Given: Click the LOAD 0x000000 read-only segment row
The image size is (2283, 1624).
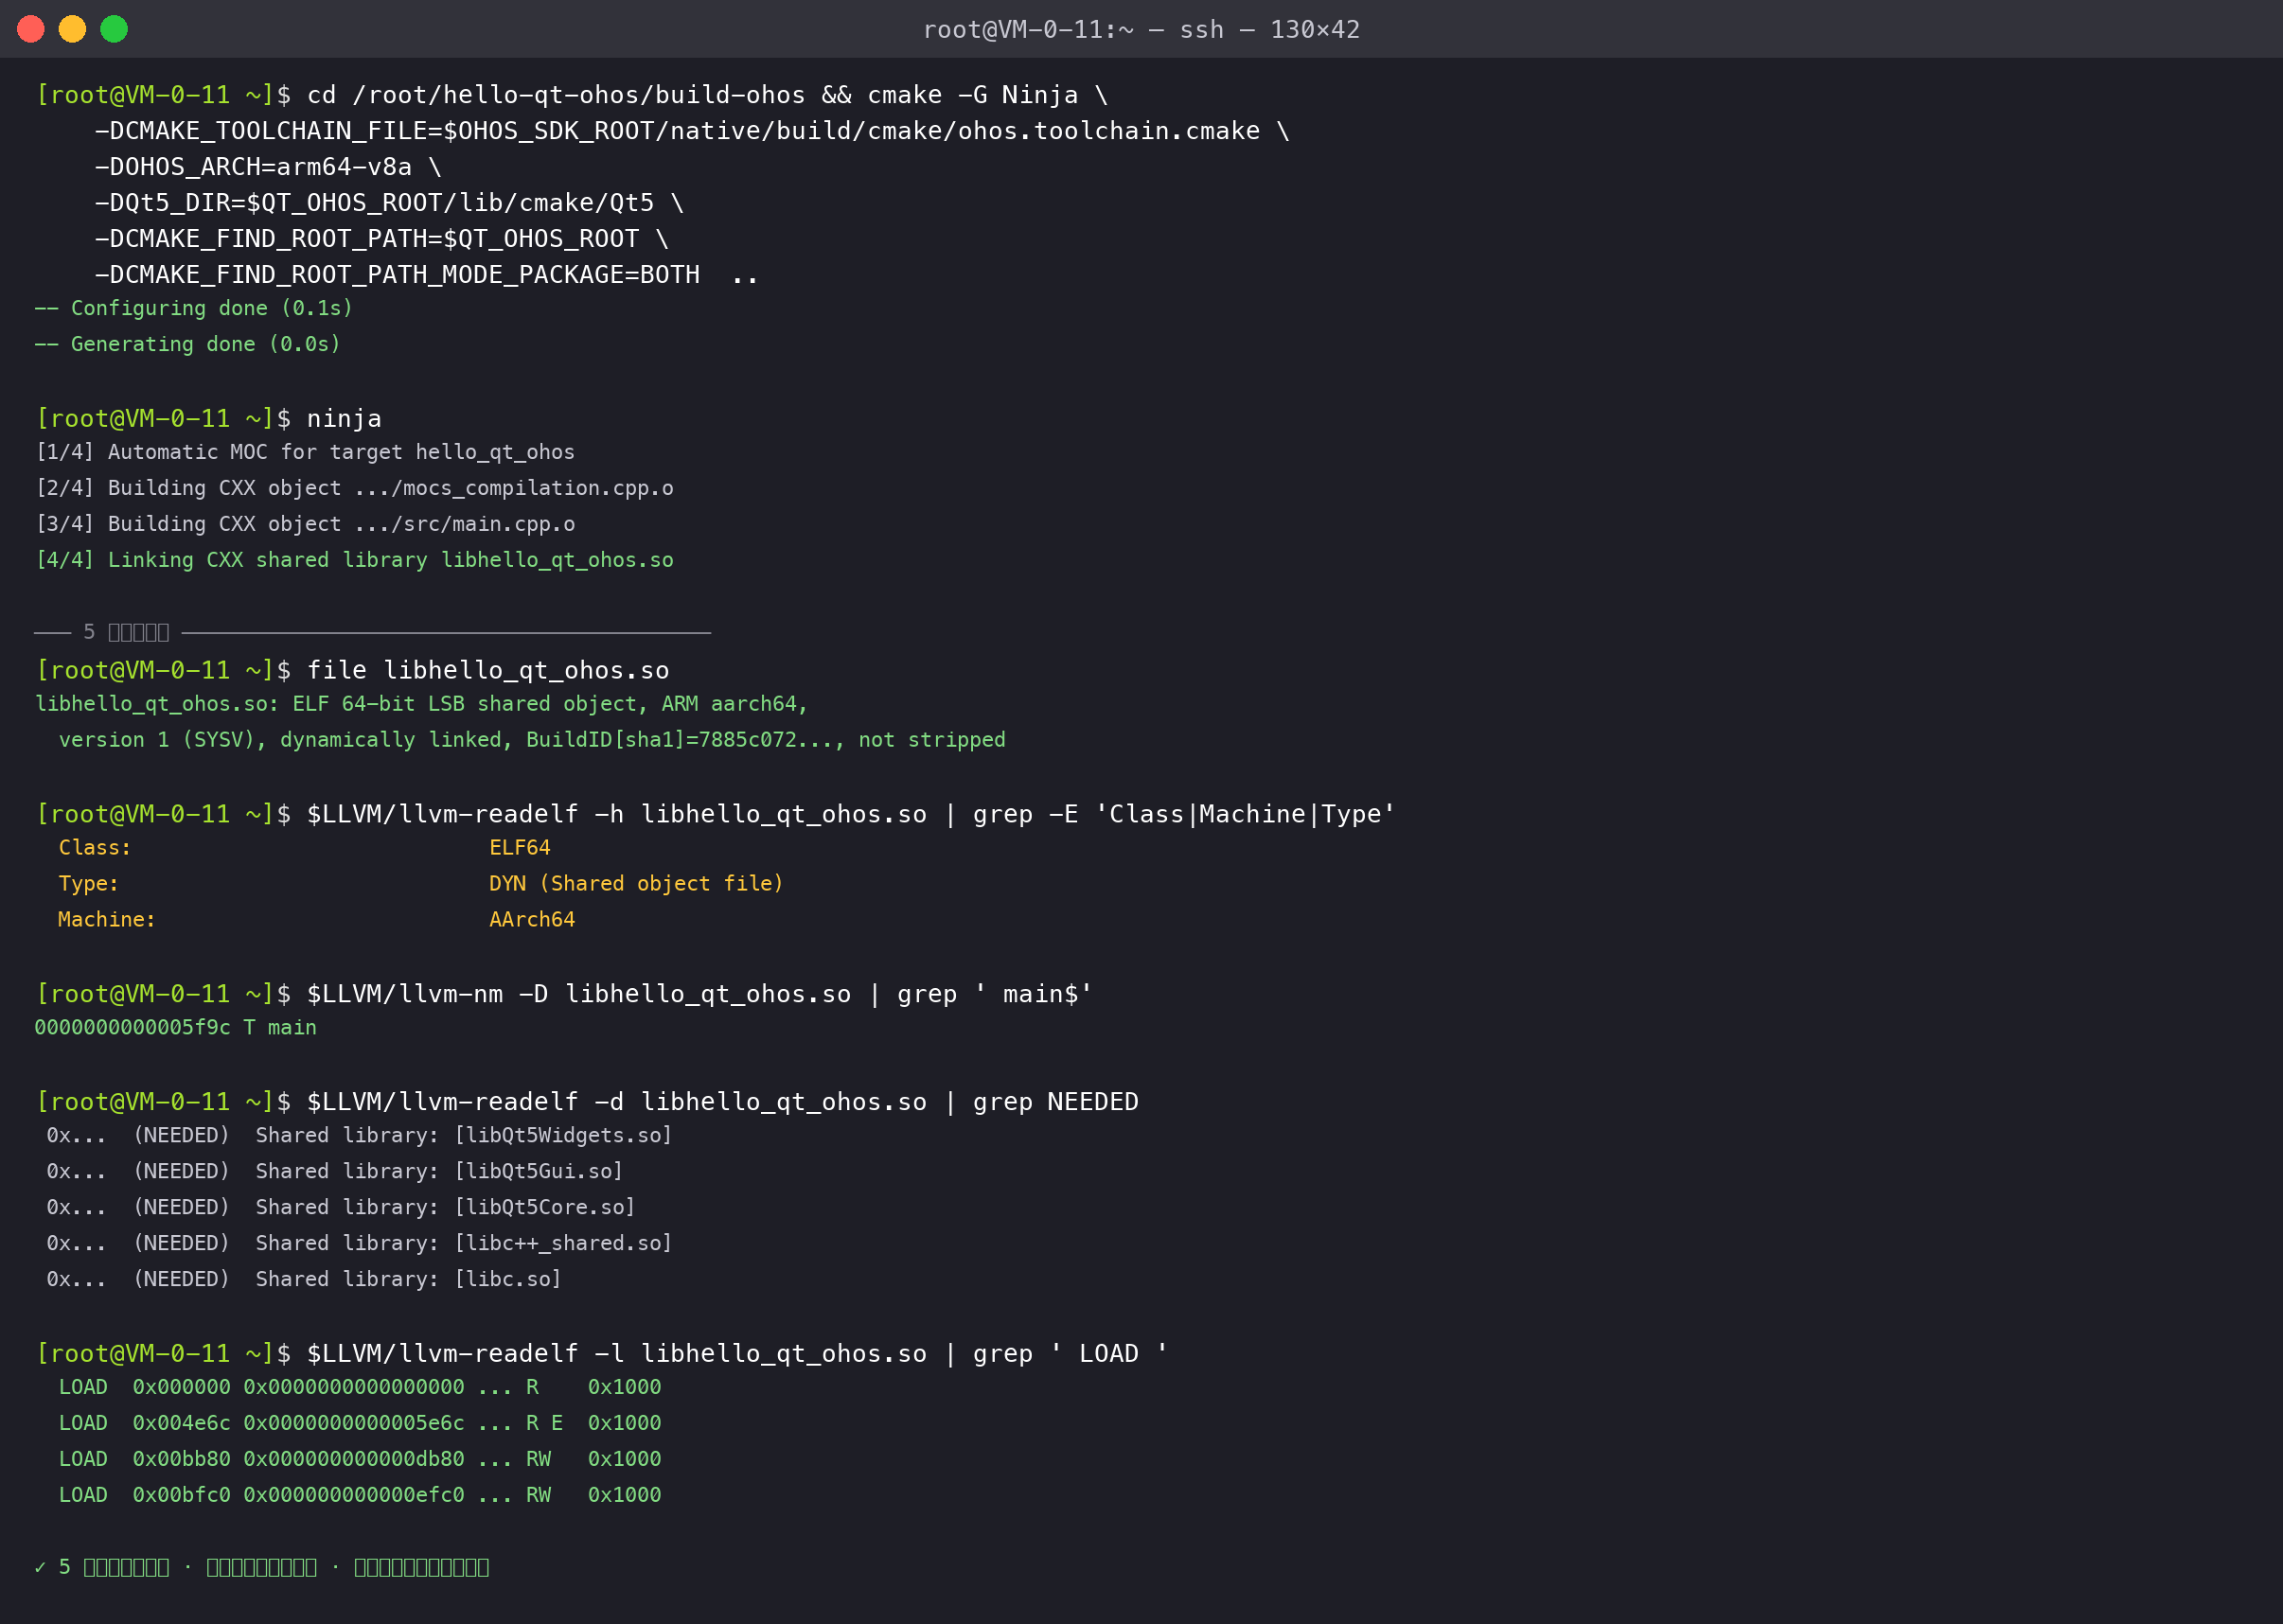Looking at the screenshot, I should 360,1388.
